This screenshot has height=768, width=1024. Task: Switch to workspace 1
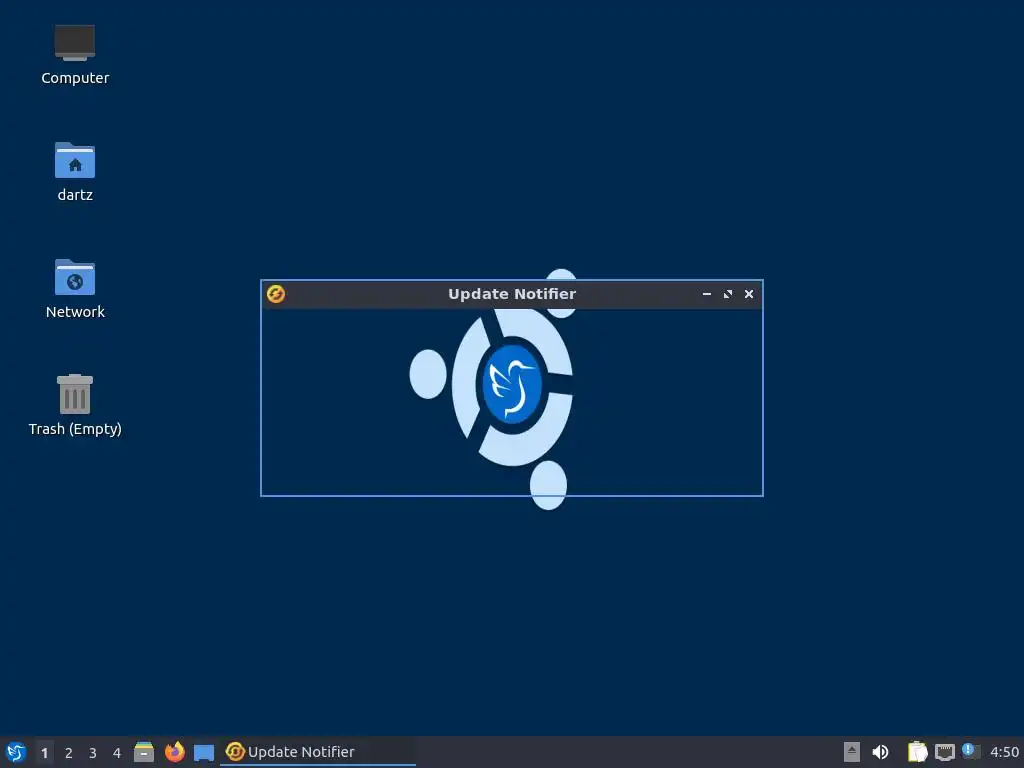(x=44, y=752)
